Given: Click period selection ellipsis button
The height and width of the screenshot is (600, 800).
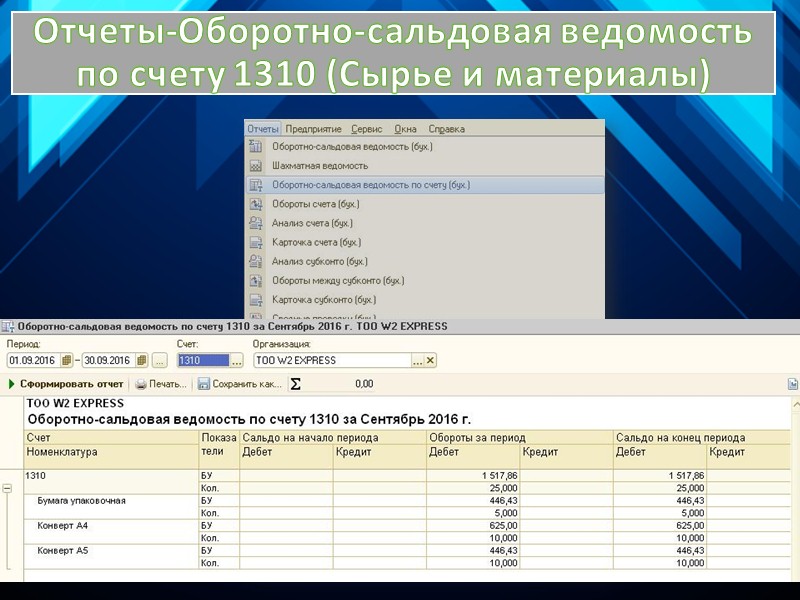Looking at the screenshot, I should [x=160, y=361].
